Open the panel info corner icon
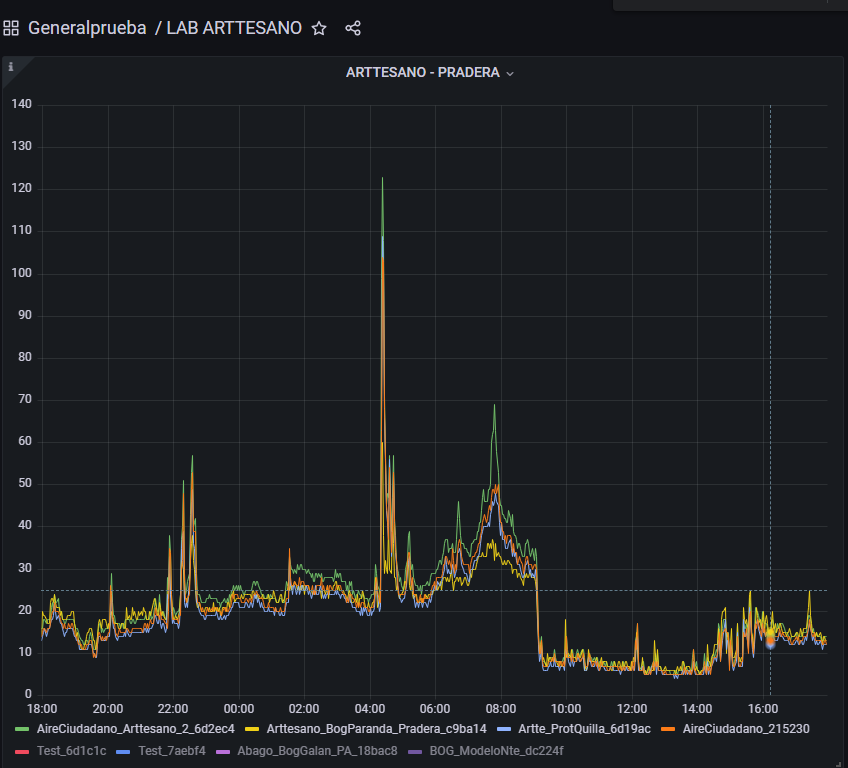 coord(10,67)
